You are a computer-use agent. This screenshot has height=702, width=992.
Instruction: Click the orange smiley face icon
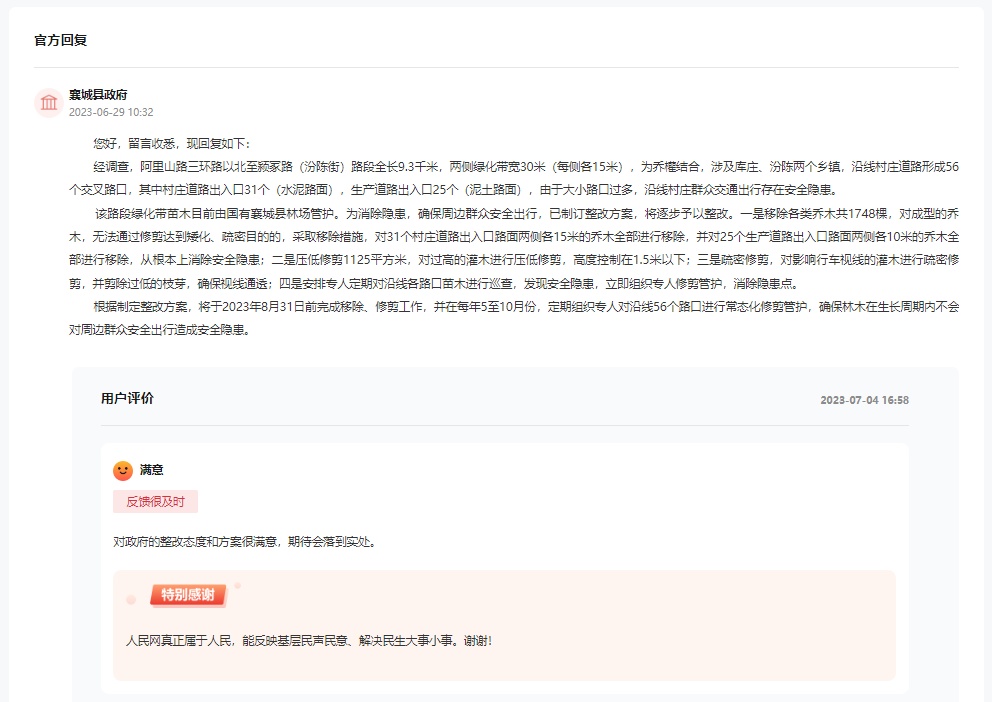123,470
